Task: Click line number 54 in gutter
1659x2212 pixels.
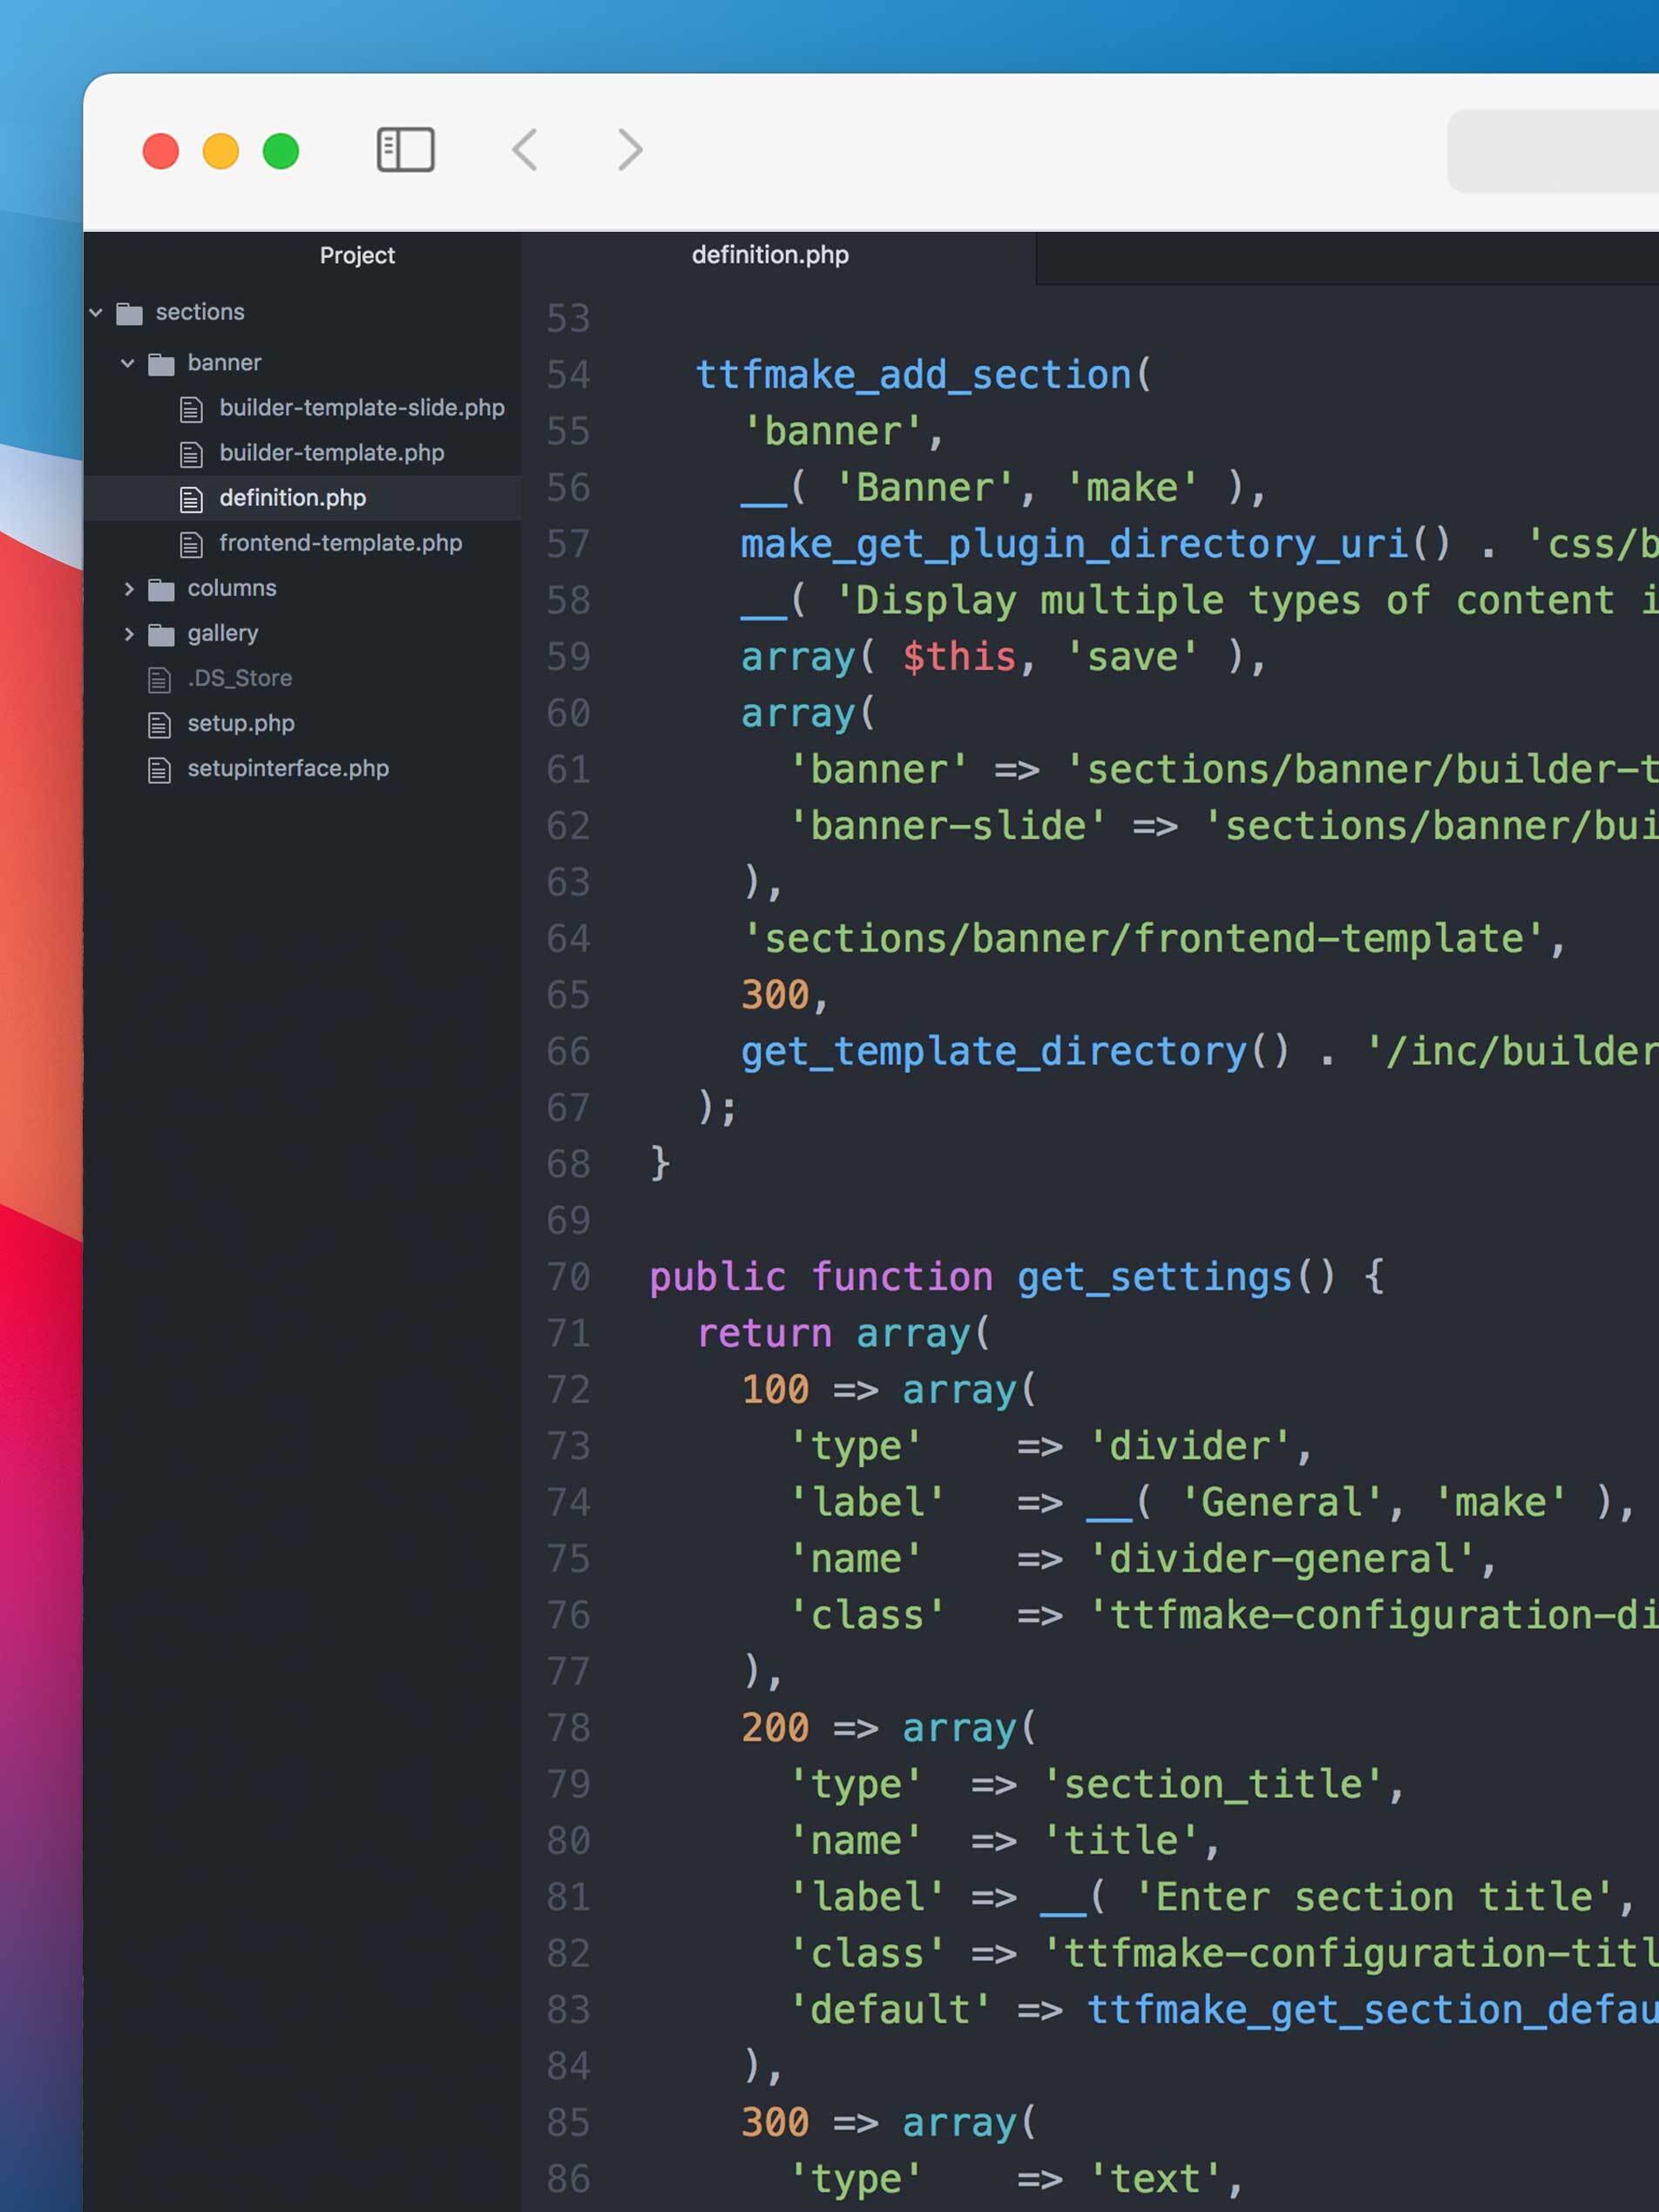Action: pyautogui.click(x=568, y=375)
